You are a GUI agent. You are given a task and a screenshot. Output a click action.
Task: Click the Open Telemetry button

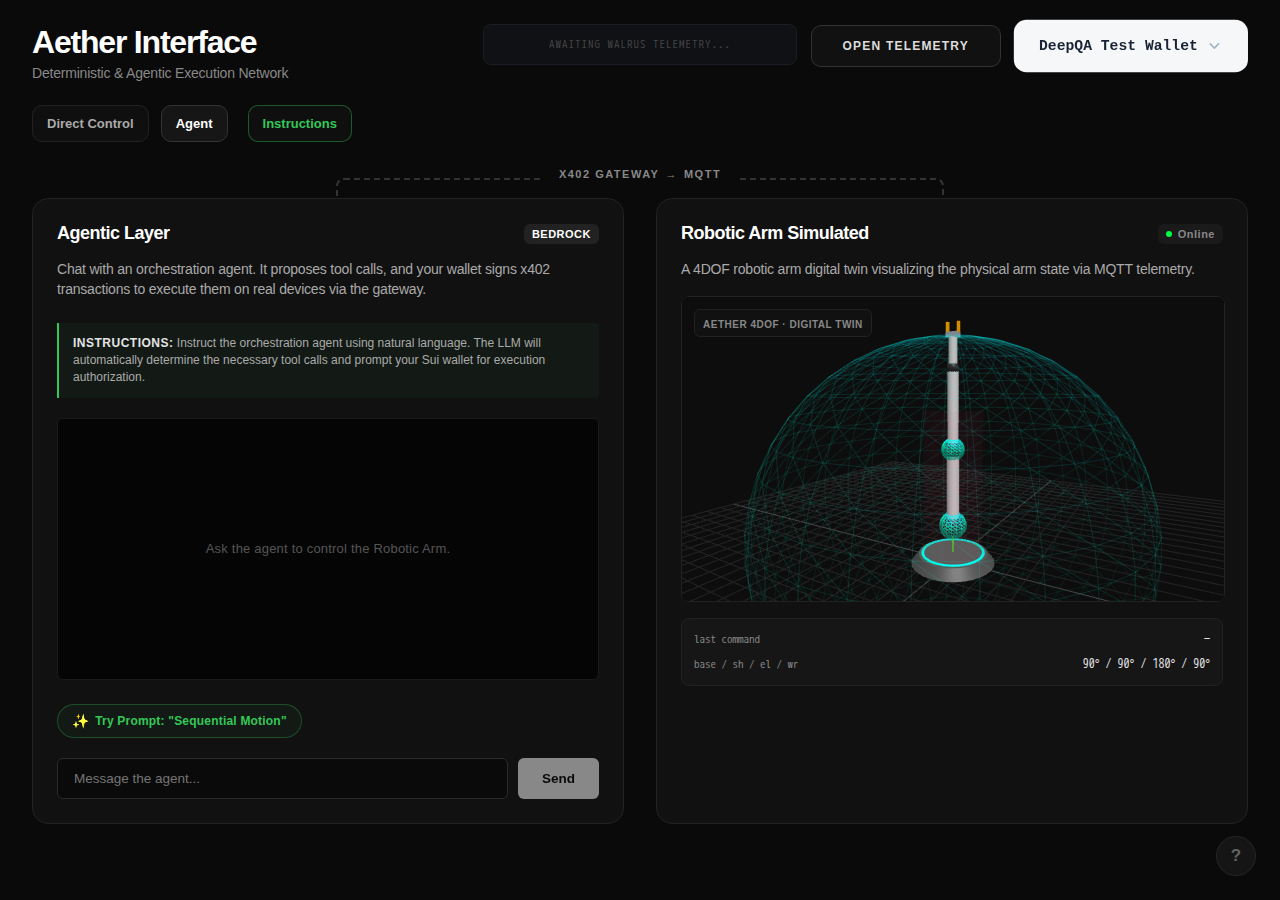click(x=906, y=46)
